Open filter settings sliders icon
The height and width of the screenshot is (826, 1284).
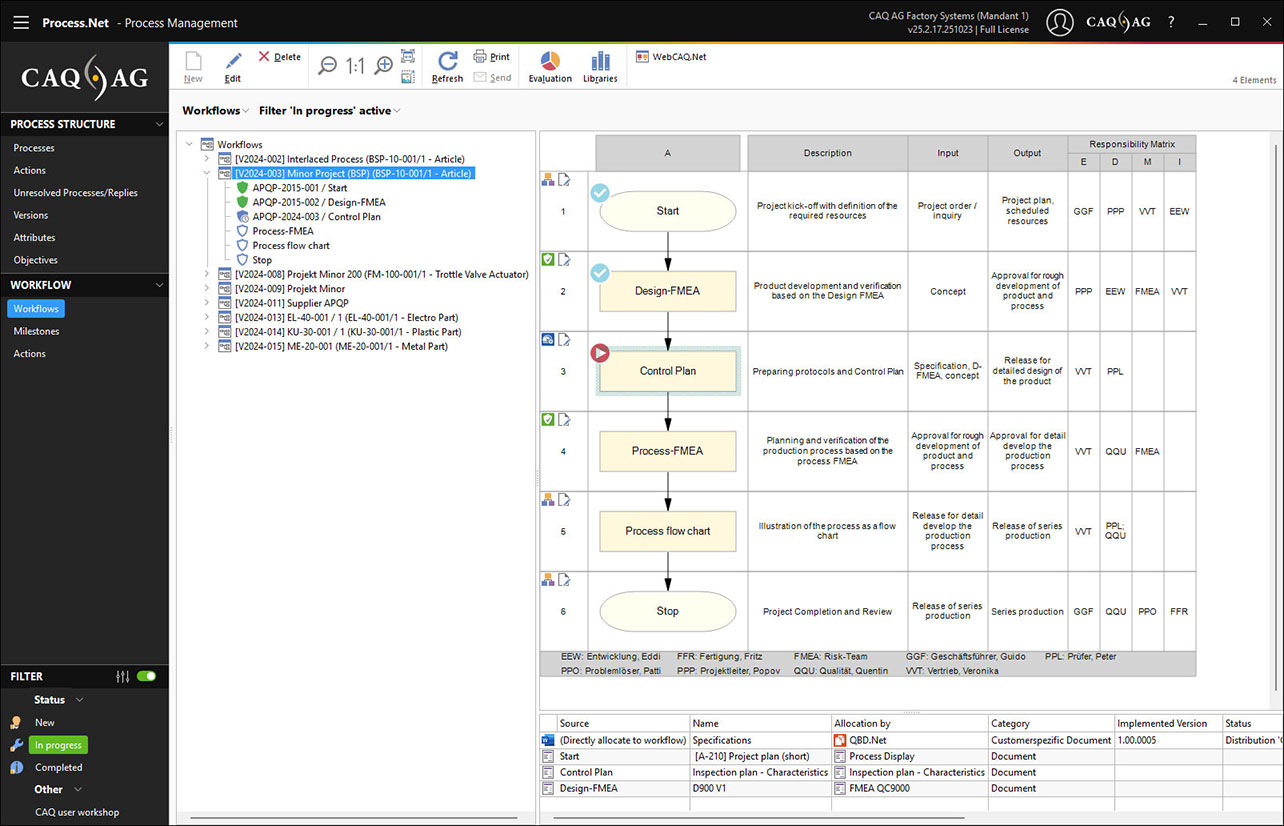click(x=123, y=677)
